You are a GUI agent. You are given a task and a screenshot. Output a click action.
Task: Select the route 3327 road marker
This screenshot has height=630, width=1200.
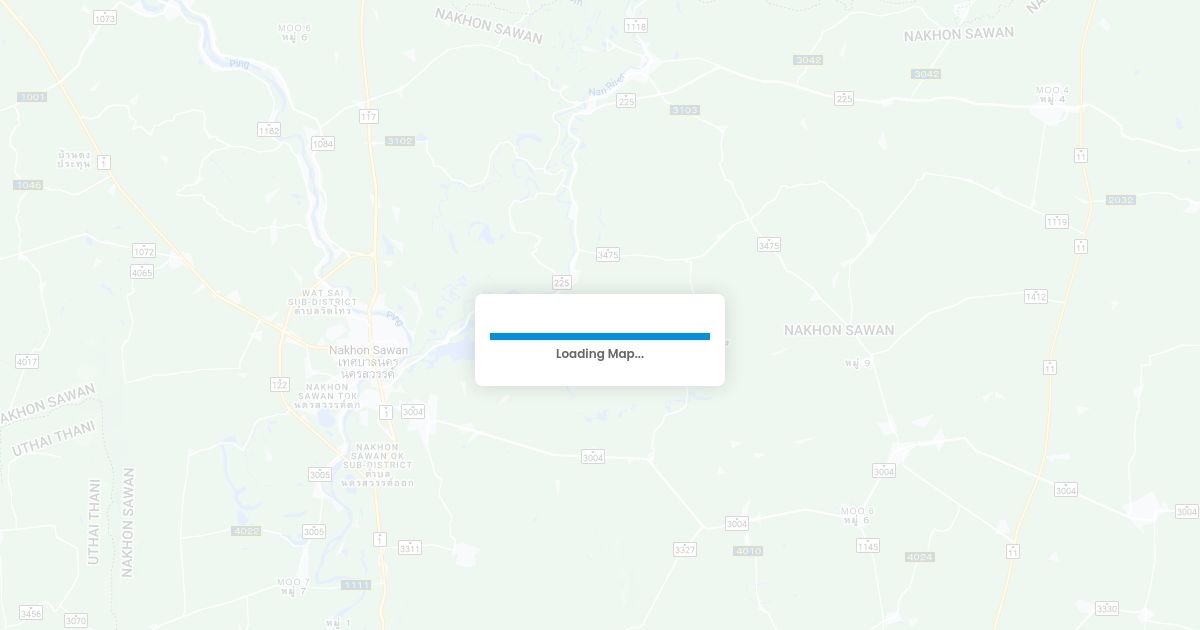coord(684,550)
